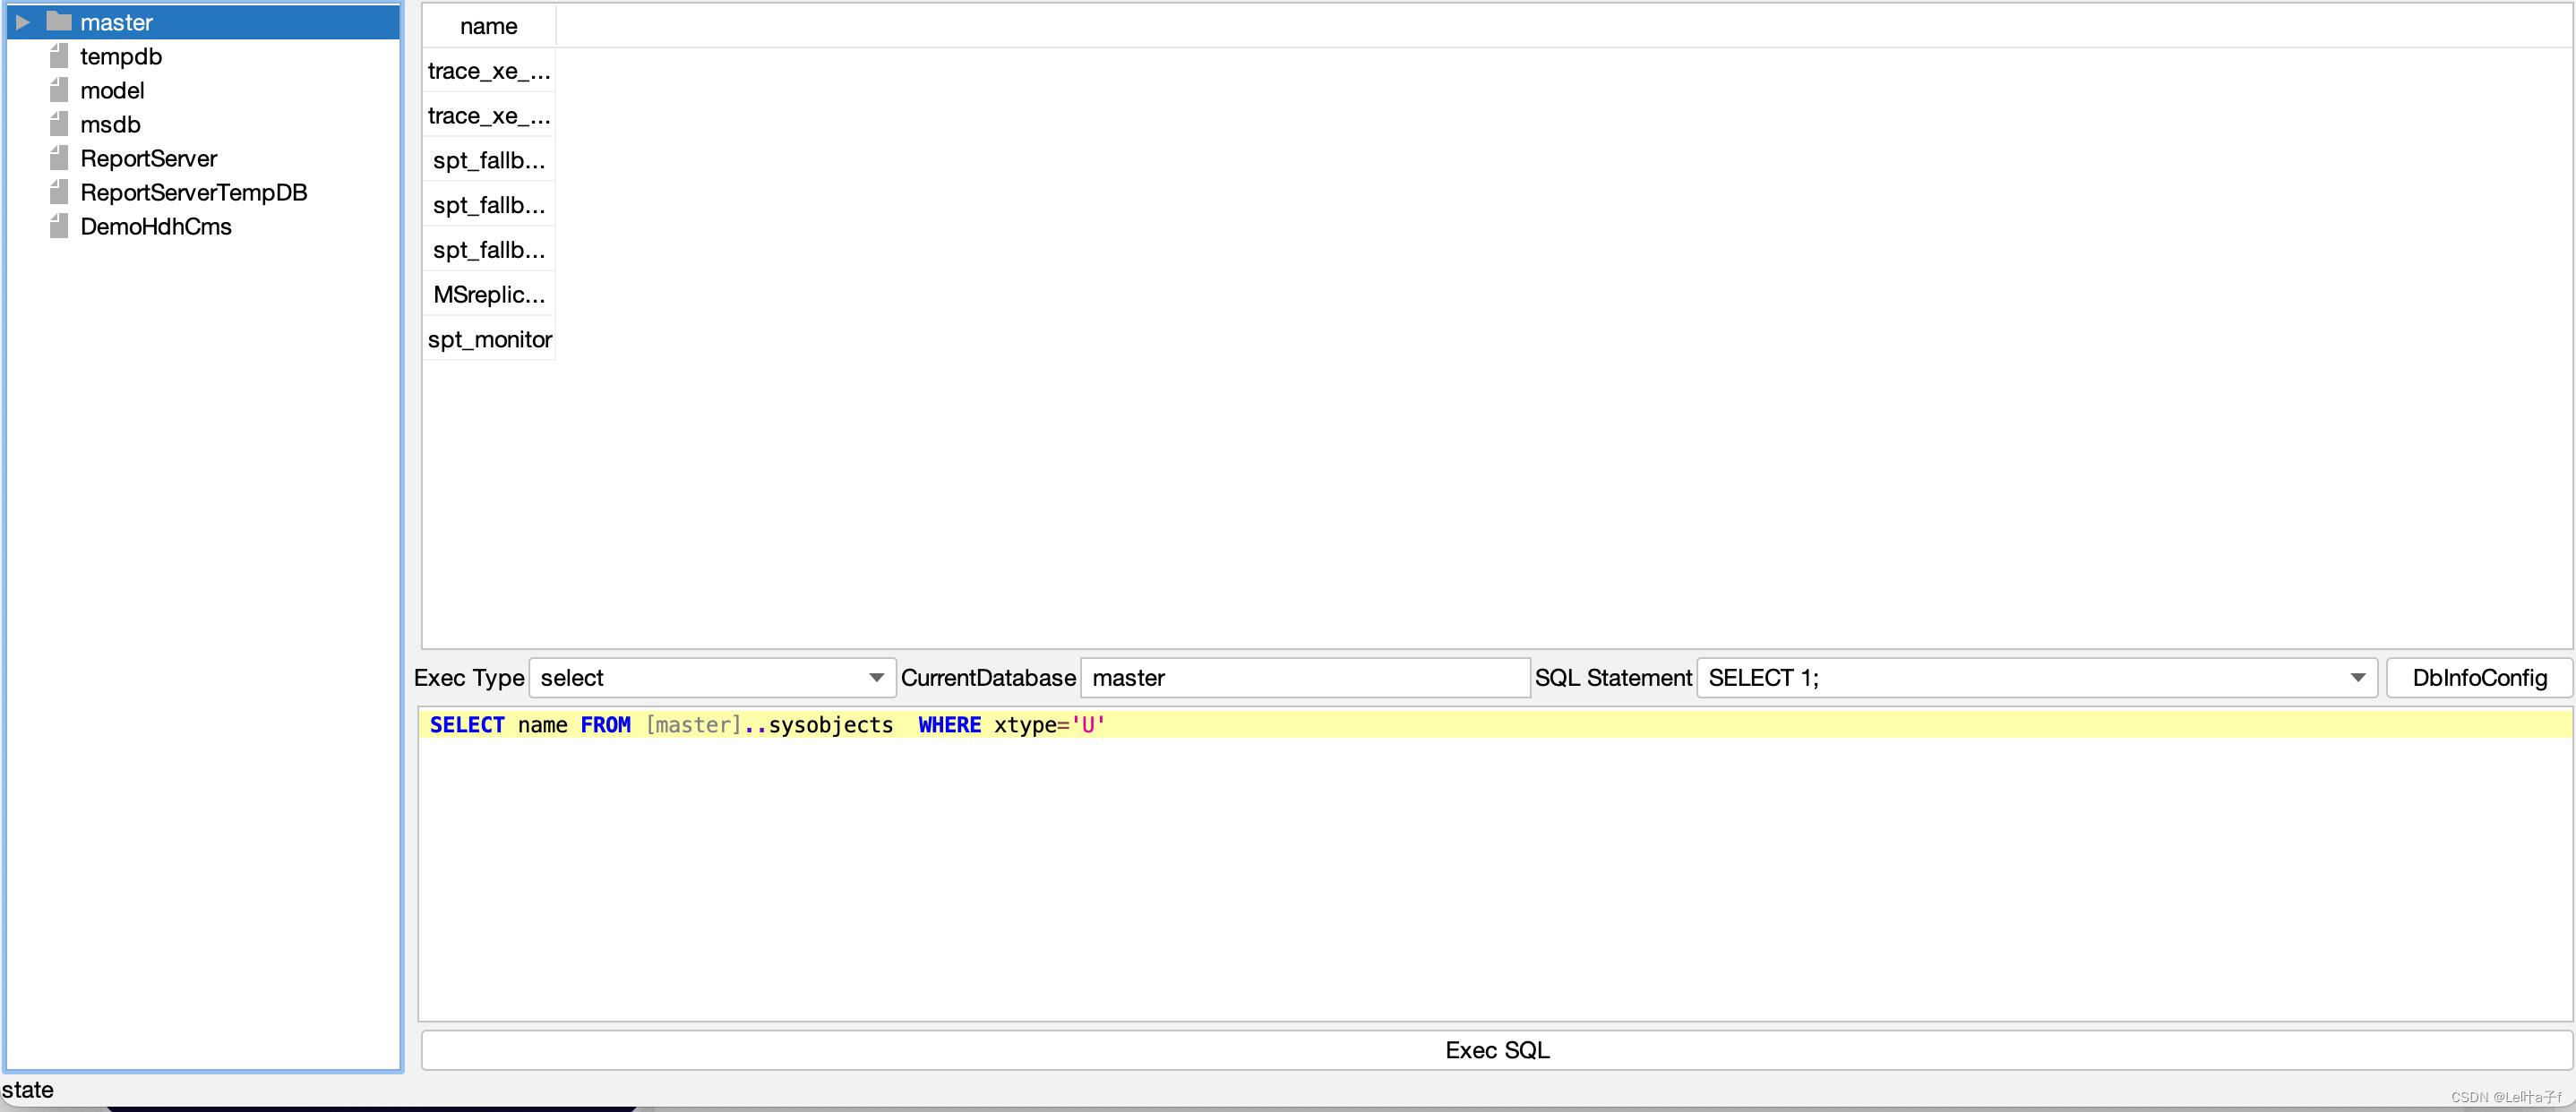
Task: Click the DemoHdhCms database icon
Action: [59, 226]
